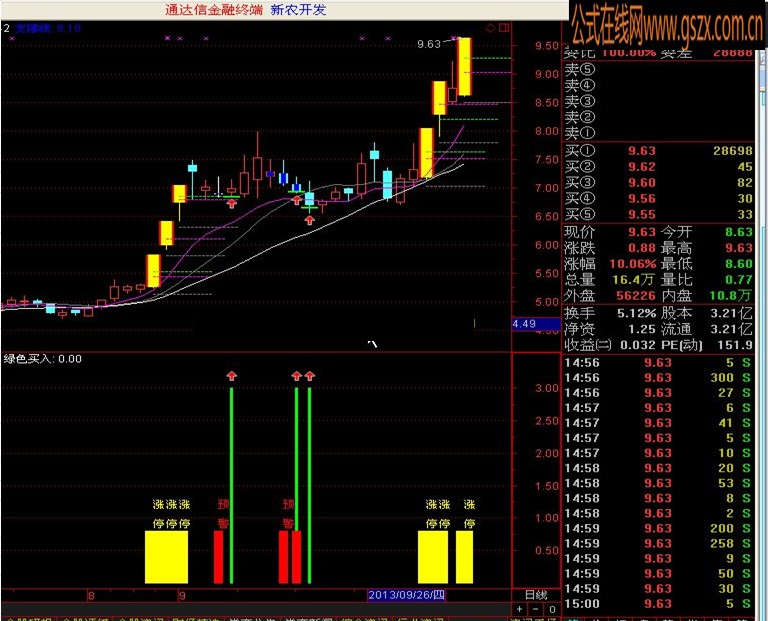The height and width of the screenshot is (621, 768).
Task: Click the 涨跌 value 0.88
Action: 642,248
